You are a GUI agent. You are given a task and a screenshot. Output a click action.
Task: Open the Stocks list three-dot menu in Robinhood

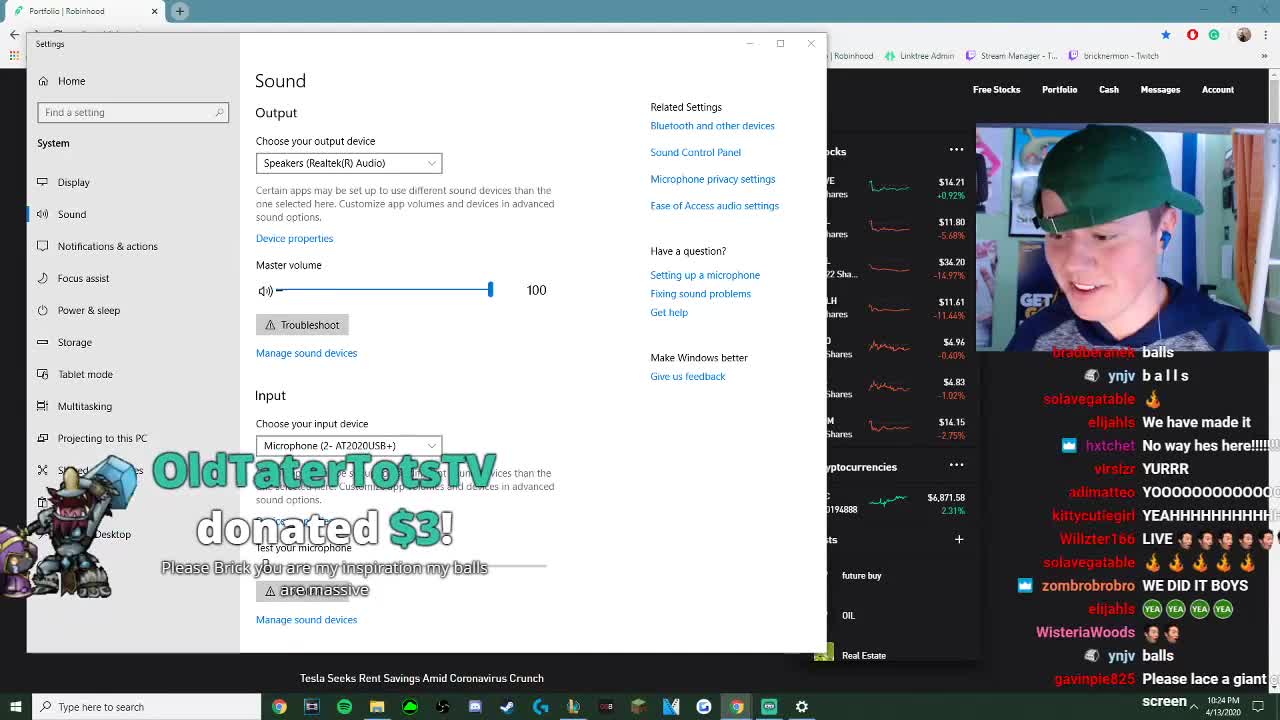pyautogui.click(x=956, y=150)
